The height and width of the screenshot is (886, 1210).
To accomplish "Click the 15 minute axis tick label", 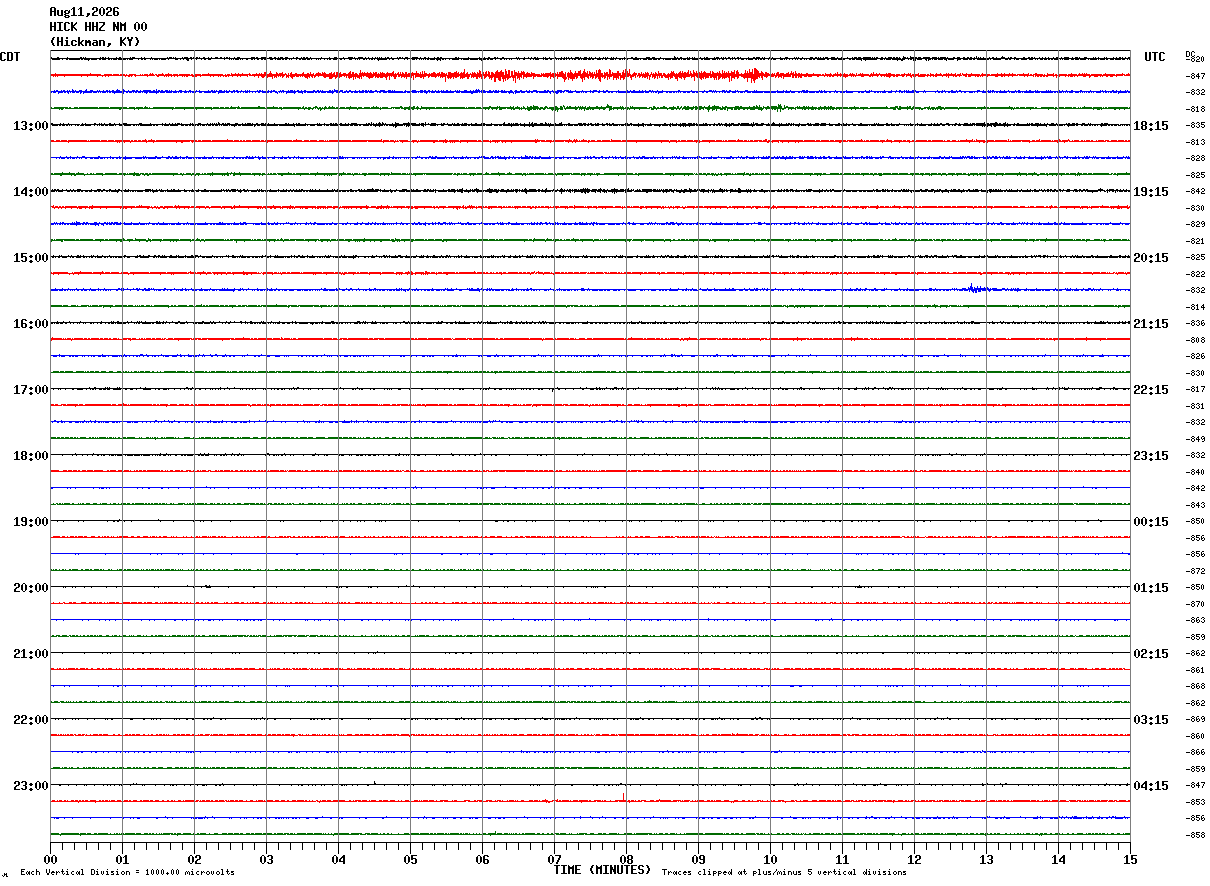I will tap(1130, 859).
